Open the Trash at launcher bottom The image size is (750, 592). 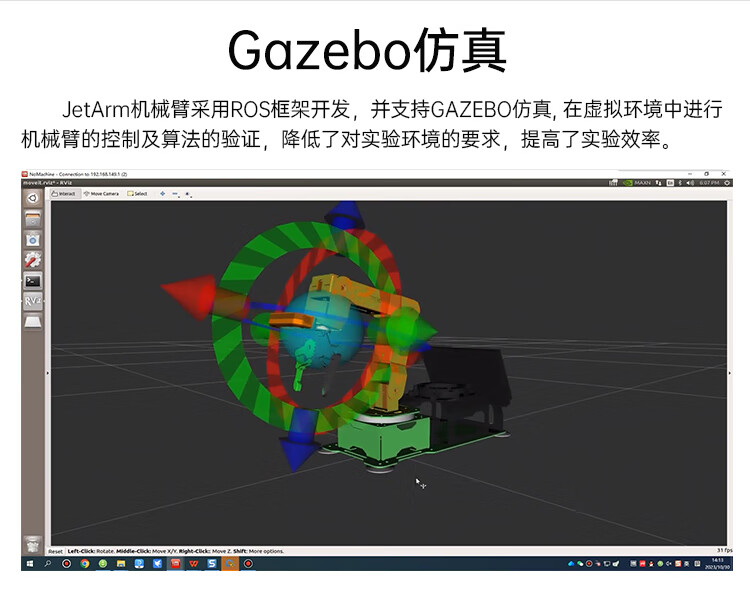pos(32,541)
